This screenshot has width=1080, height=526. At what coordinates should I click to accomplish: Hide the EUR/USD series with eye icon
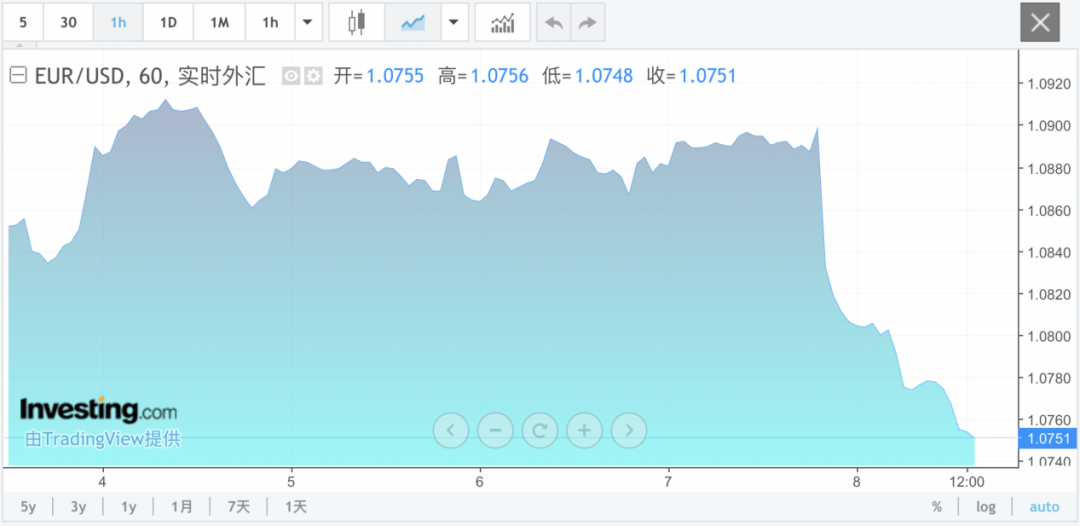(291, 76)
